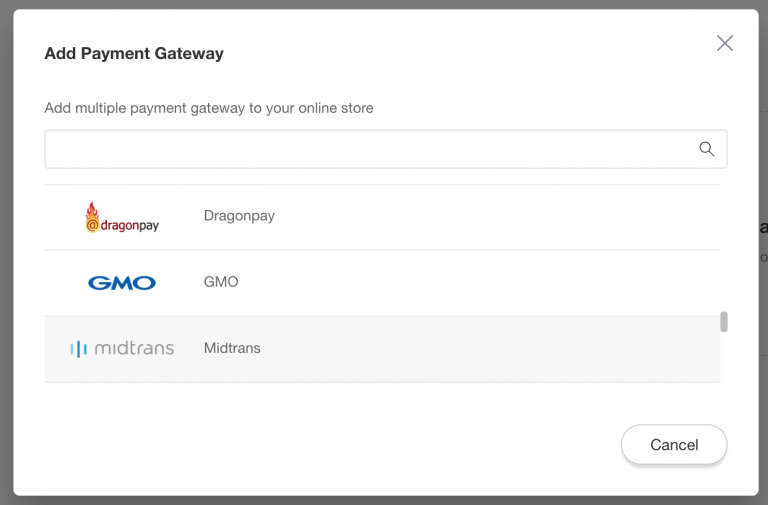The height and width of the screenshot is (505, 768).
Task: Choose the Midtrans gateway label
Action: click(232, 348)
